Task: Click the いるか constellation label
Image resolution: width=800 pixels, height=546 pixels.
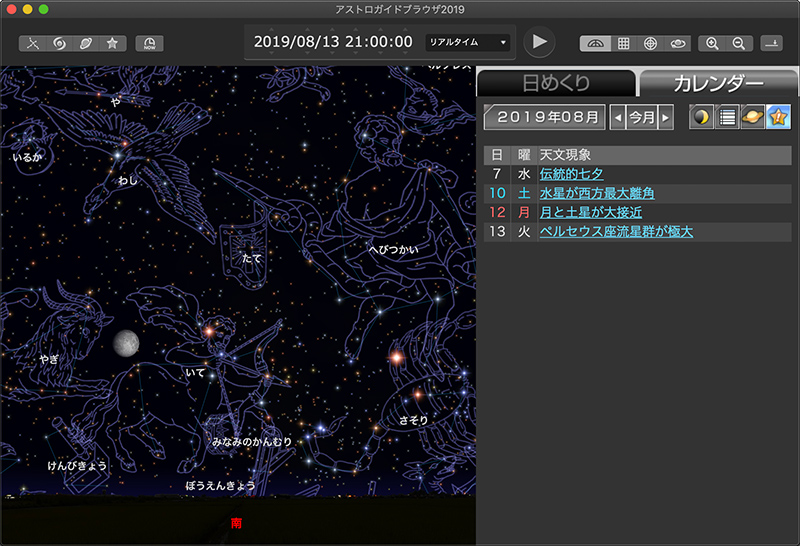Action: [x=27, y=157]
